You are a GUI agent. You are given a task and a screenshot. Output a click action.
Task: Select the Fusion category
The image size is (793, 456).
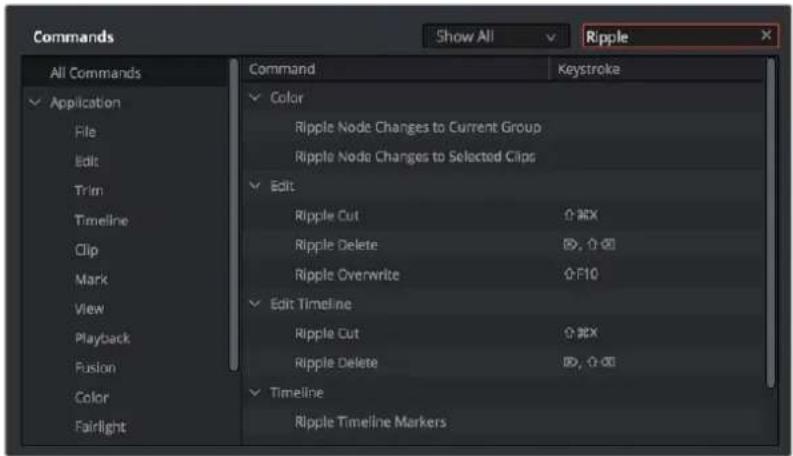(x=95, y=368)
